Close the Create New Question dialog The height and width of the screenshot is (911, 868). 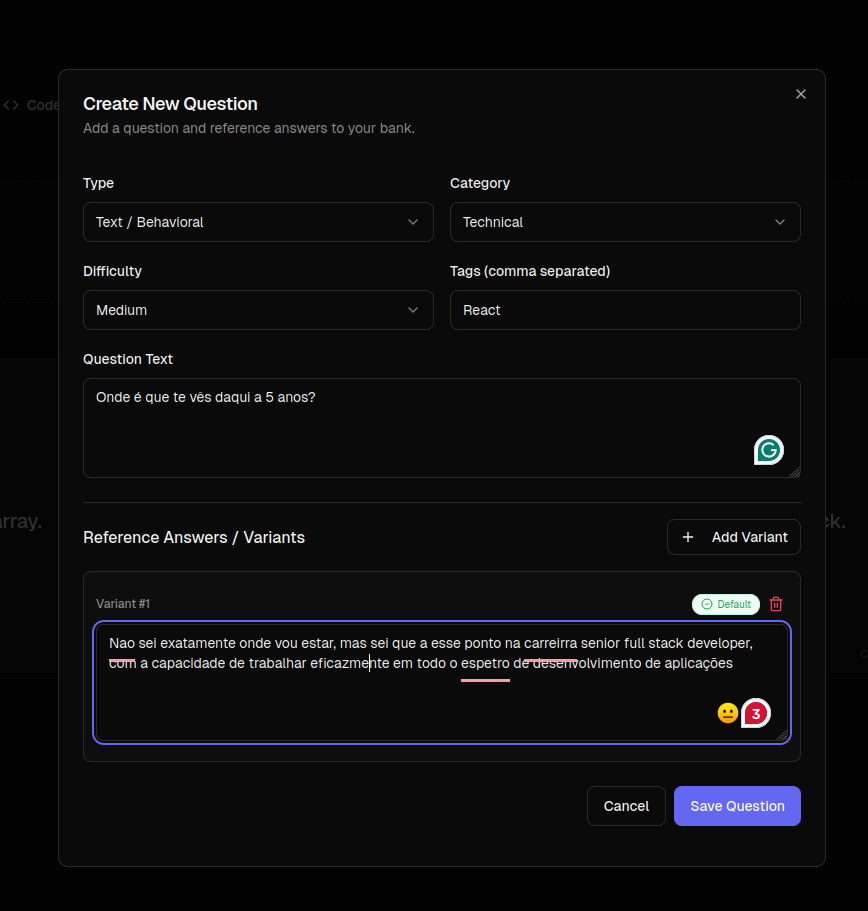(800, 94)
